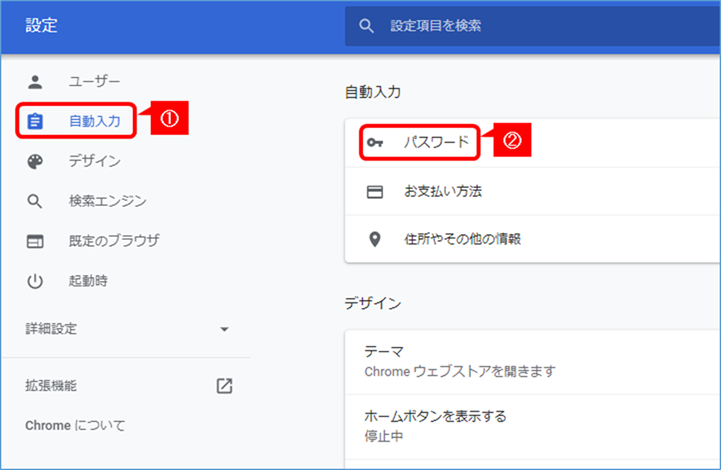Viewport: 721px width, 470px height.
Task: Click the address location pin icon
Action: click(x=375, y=239)
